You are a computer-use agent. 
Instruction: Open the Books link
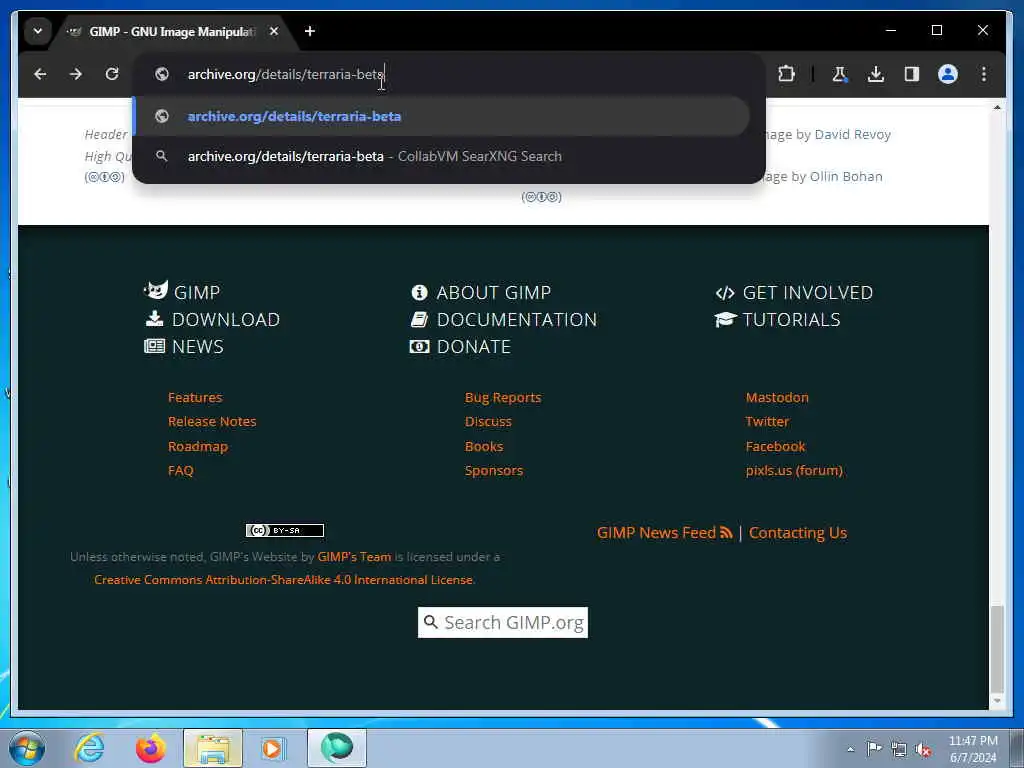484,446
